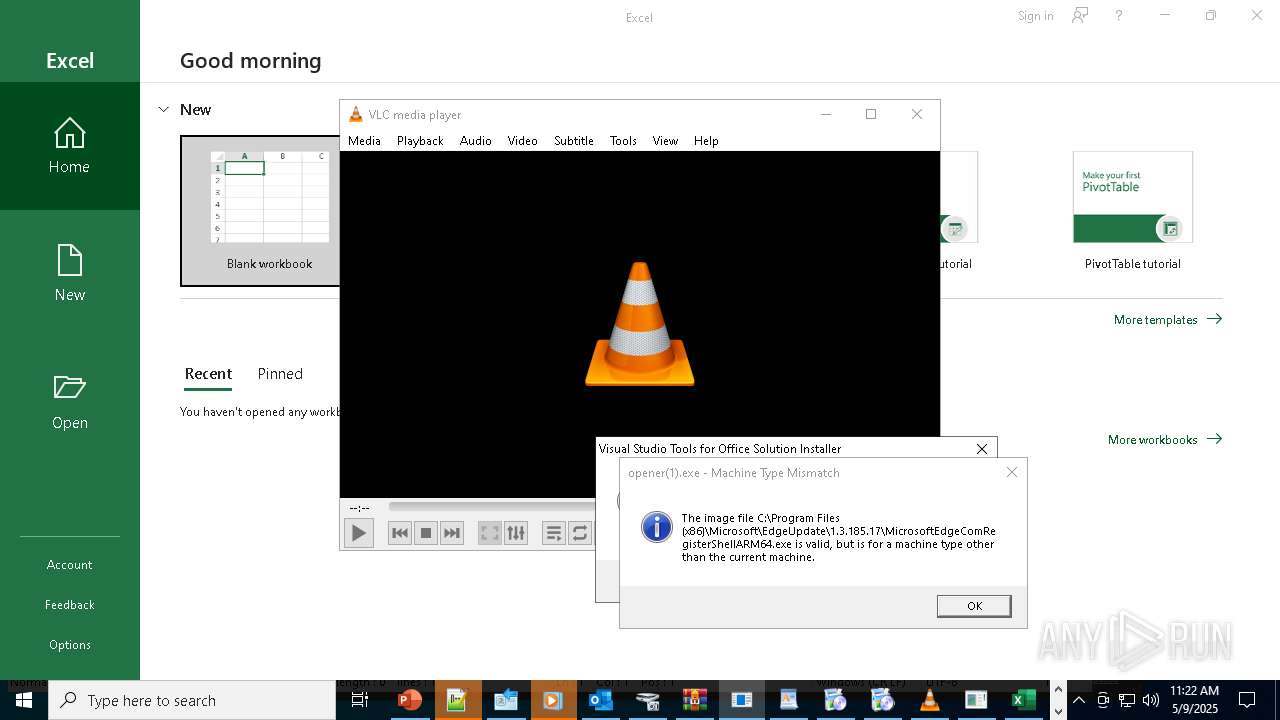Select the Blank workbook template
This screenshot has width=1280, height=720.
261,211
